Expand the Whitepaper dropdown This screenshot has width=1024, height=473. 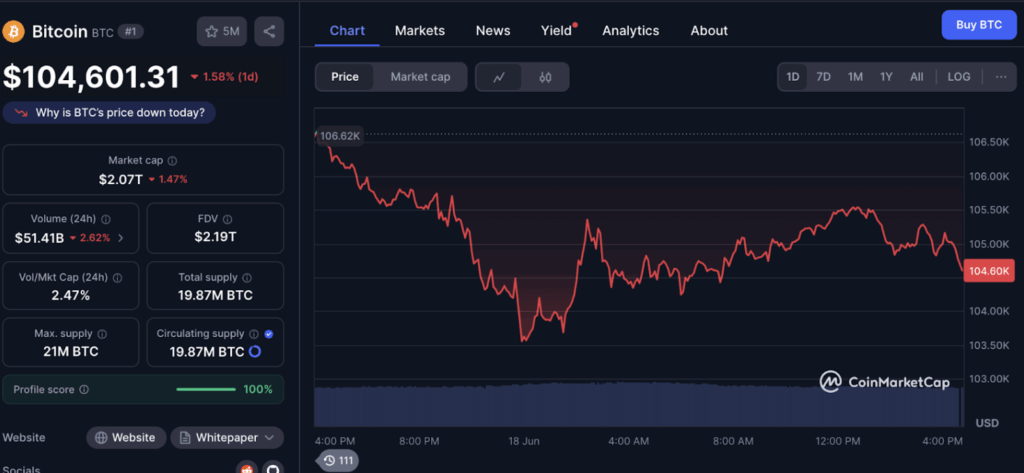pos(227,437)
